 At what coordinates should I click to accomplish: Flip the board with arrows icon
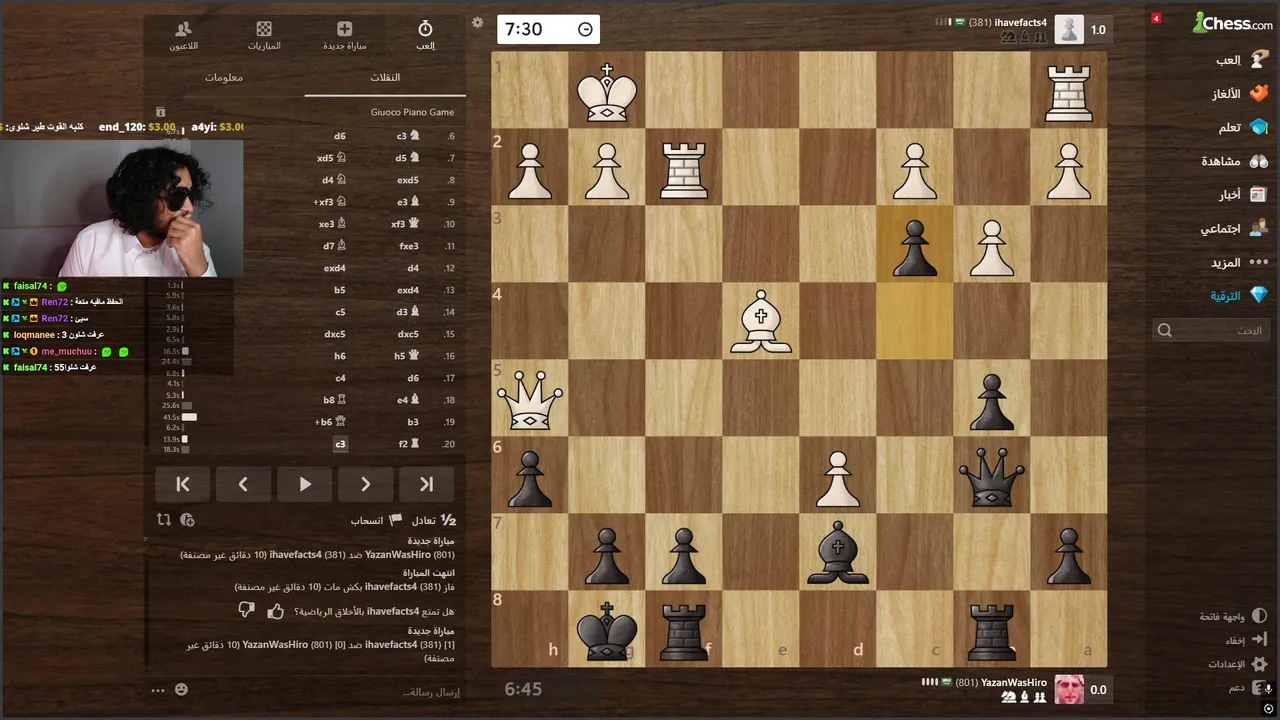tap(164, 520)
